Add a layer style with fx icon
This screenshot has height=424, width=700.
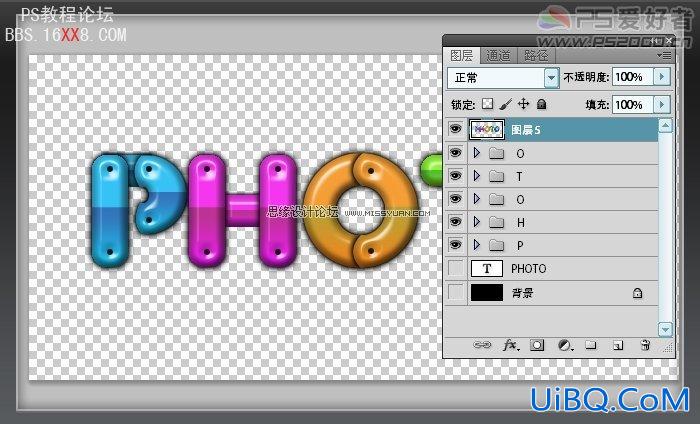tap(511, 345)
